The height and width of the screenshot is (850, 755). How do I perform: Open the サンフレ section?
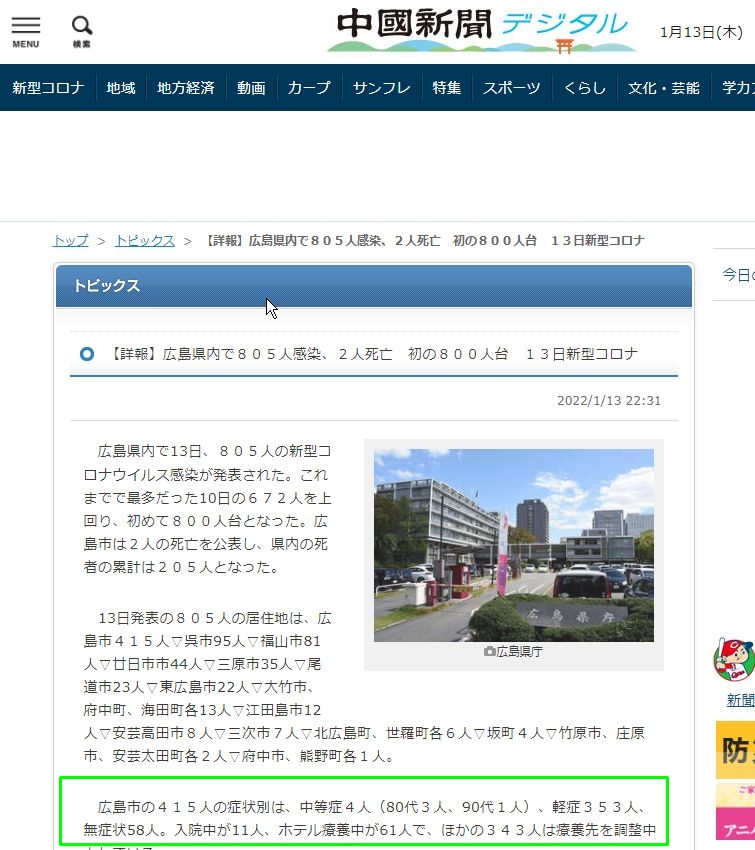[381, 88]
